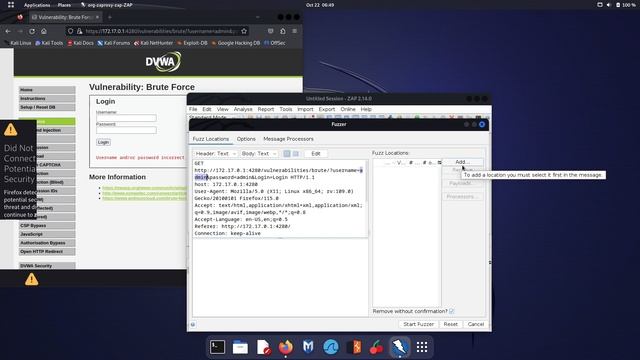Open the Kali NetHunter bookmark
Image resolution: width=640 pixels, height=360 pixels.
click(154, 43)
